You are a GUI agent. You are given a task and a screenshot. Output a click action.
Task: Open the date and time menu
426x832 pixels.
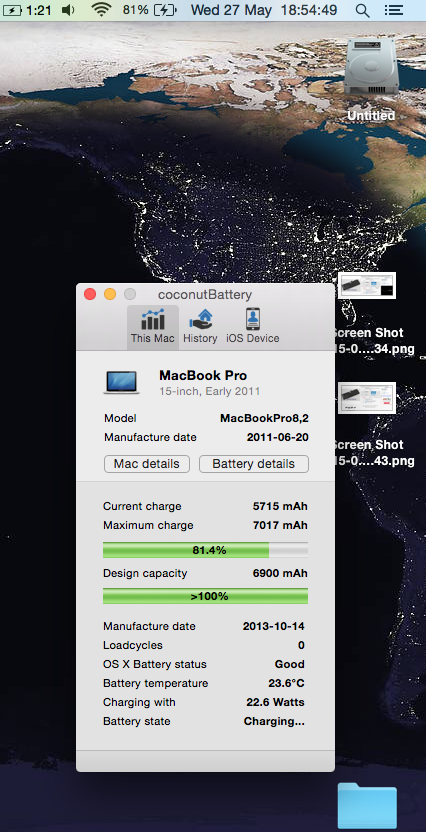click(264, 10)
